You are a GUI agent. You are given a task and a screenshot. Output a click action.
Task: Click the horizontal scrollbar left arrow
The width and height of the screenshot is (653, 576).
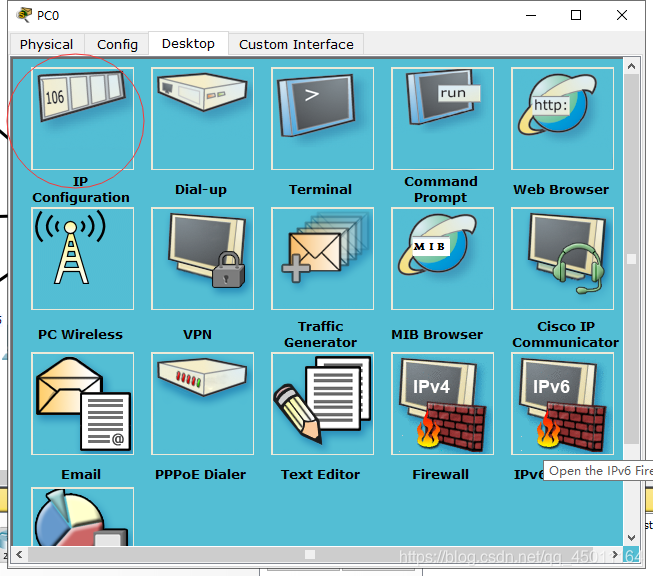(19, 555)
